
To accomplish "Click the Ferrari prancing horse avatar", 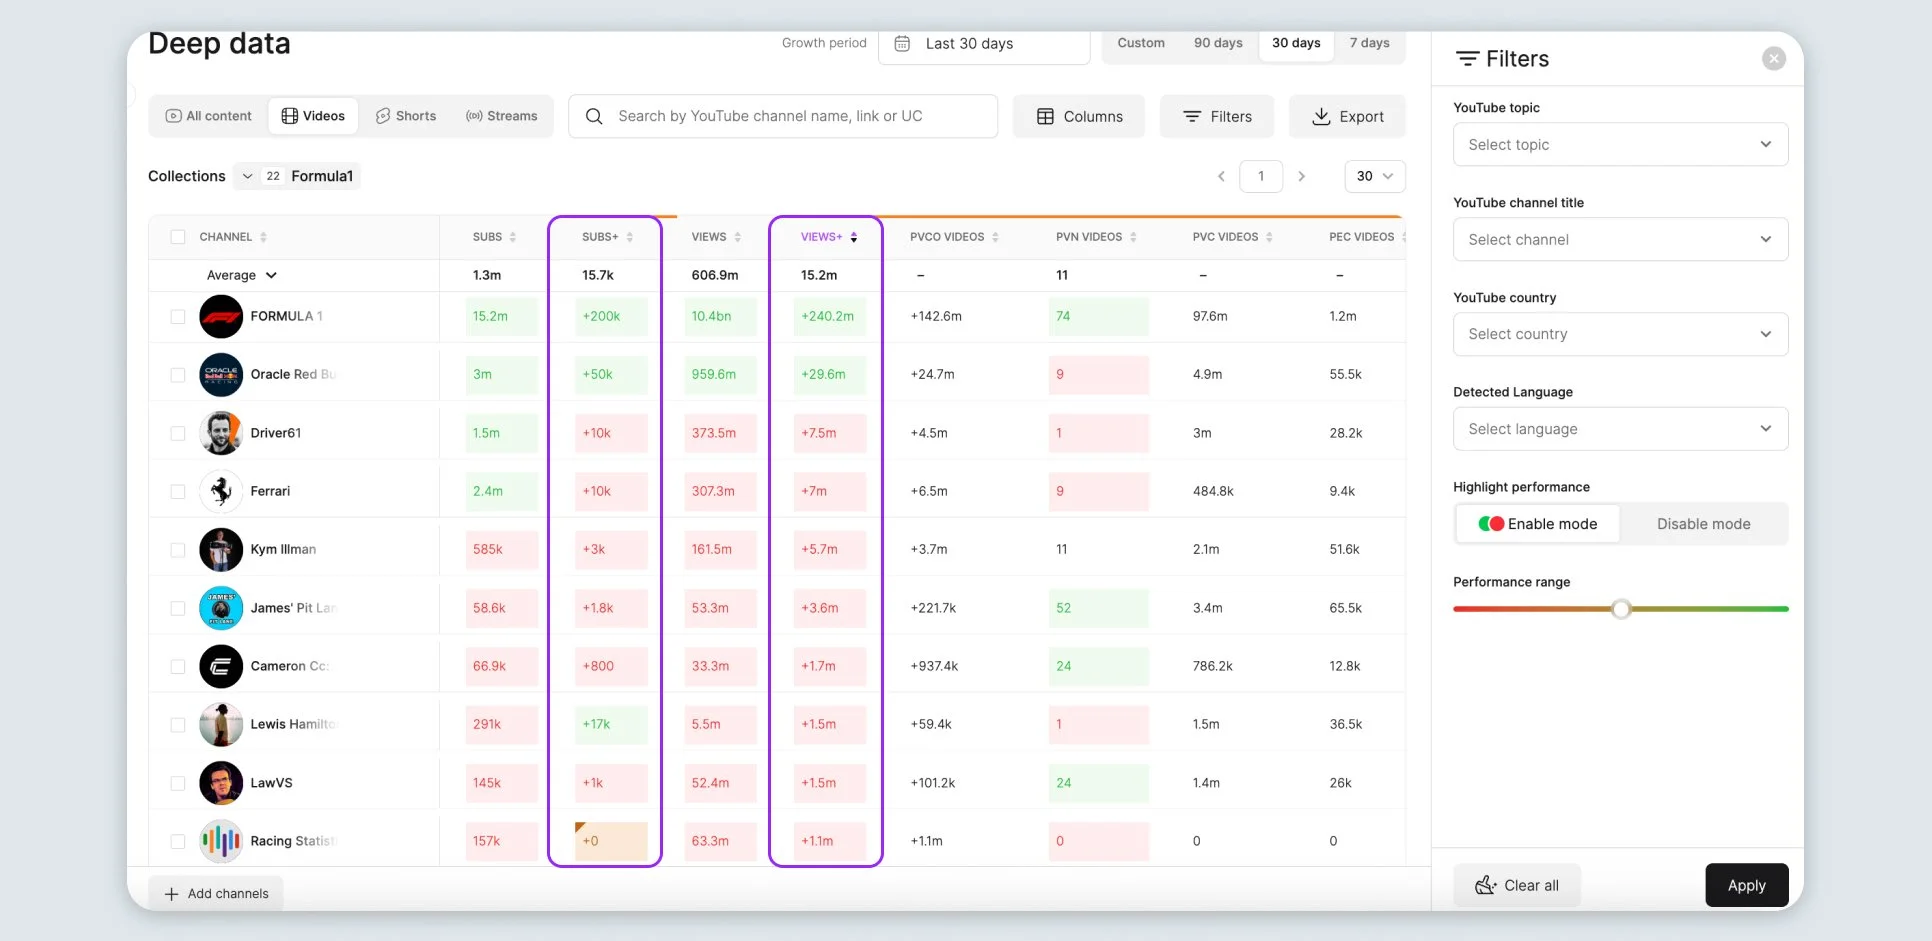I will click(221, 491).
